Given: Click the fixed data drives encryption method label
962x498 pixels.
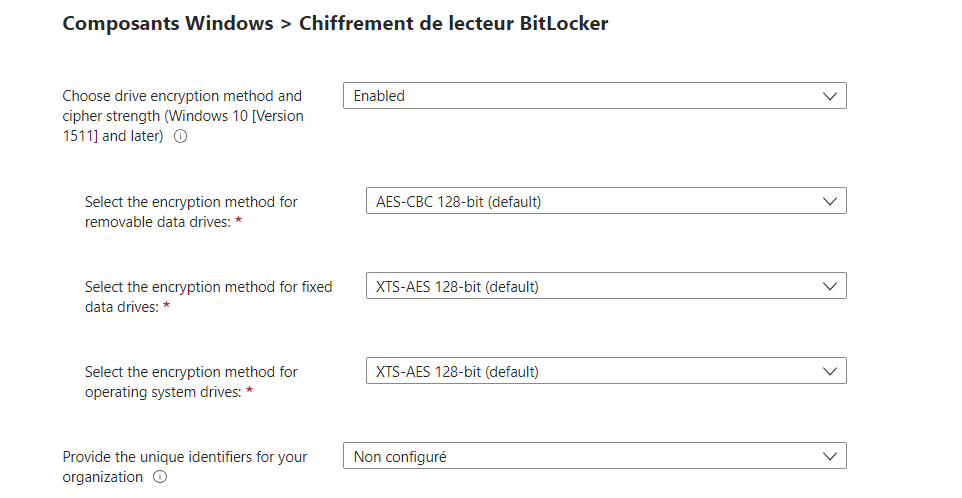Looking at the screenshot, I should point(208,297).
